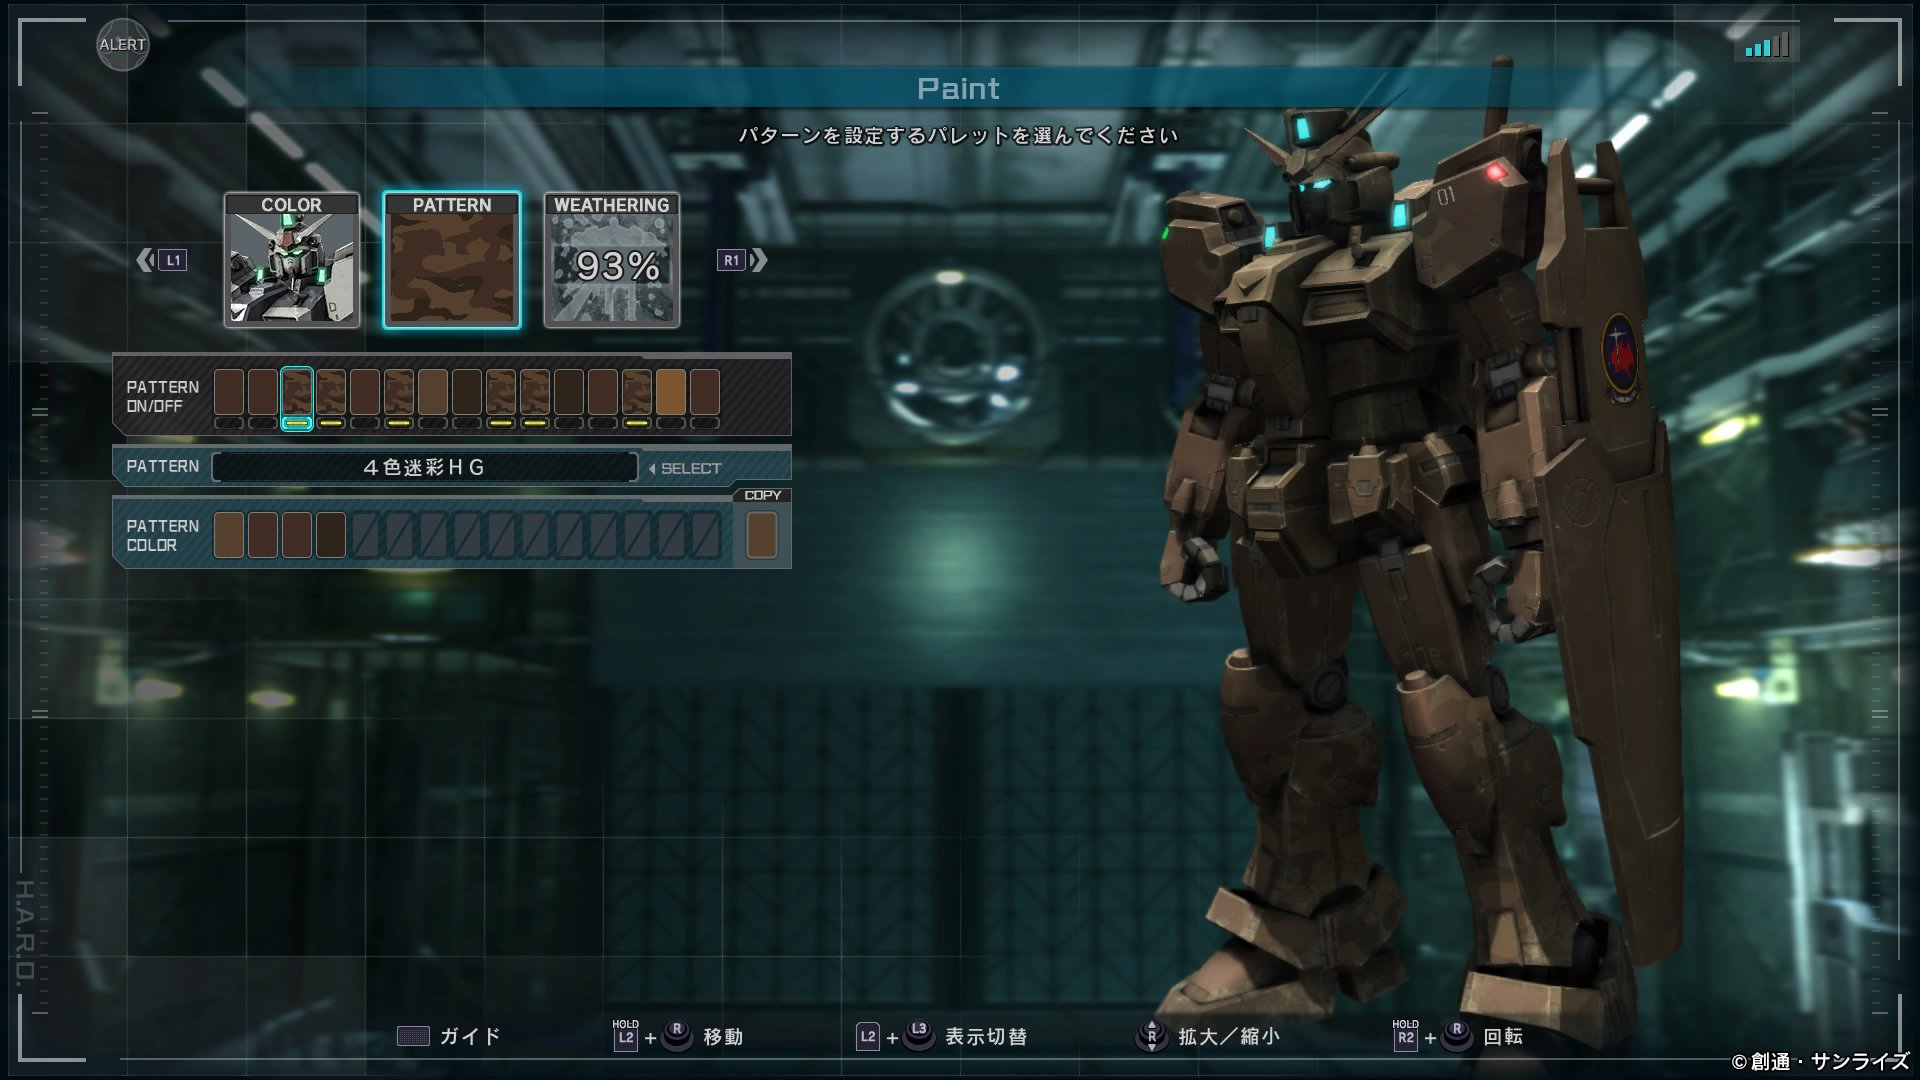Toggle pattern on last ON/OFF palette slot
The image size is (1920, 1080).
(705, 398)
